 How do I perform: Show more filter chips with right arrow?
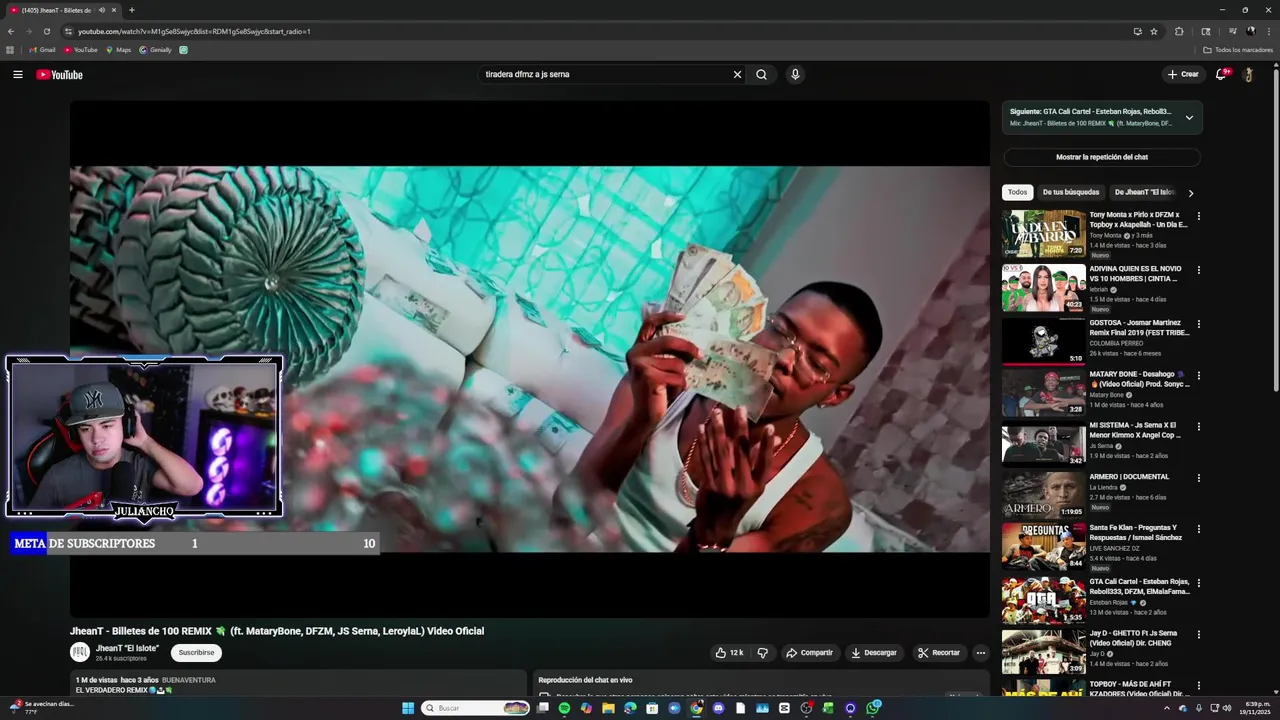[1190, 193]
